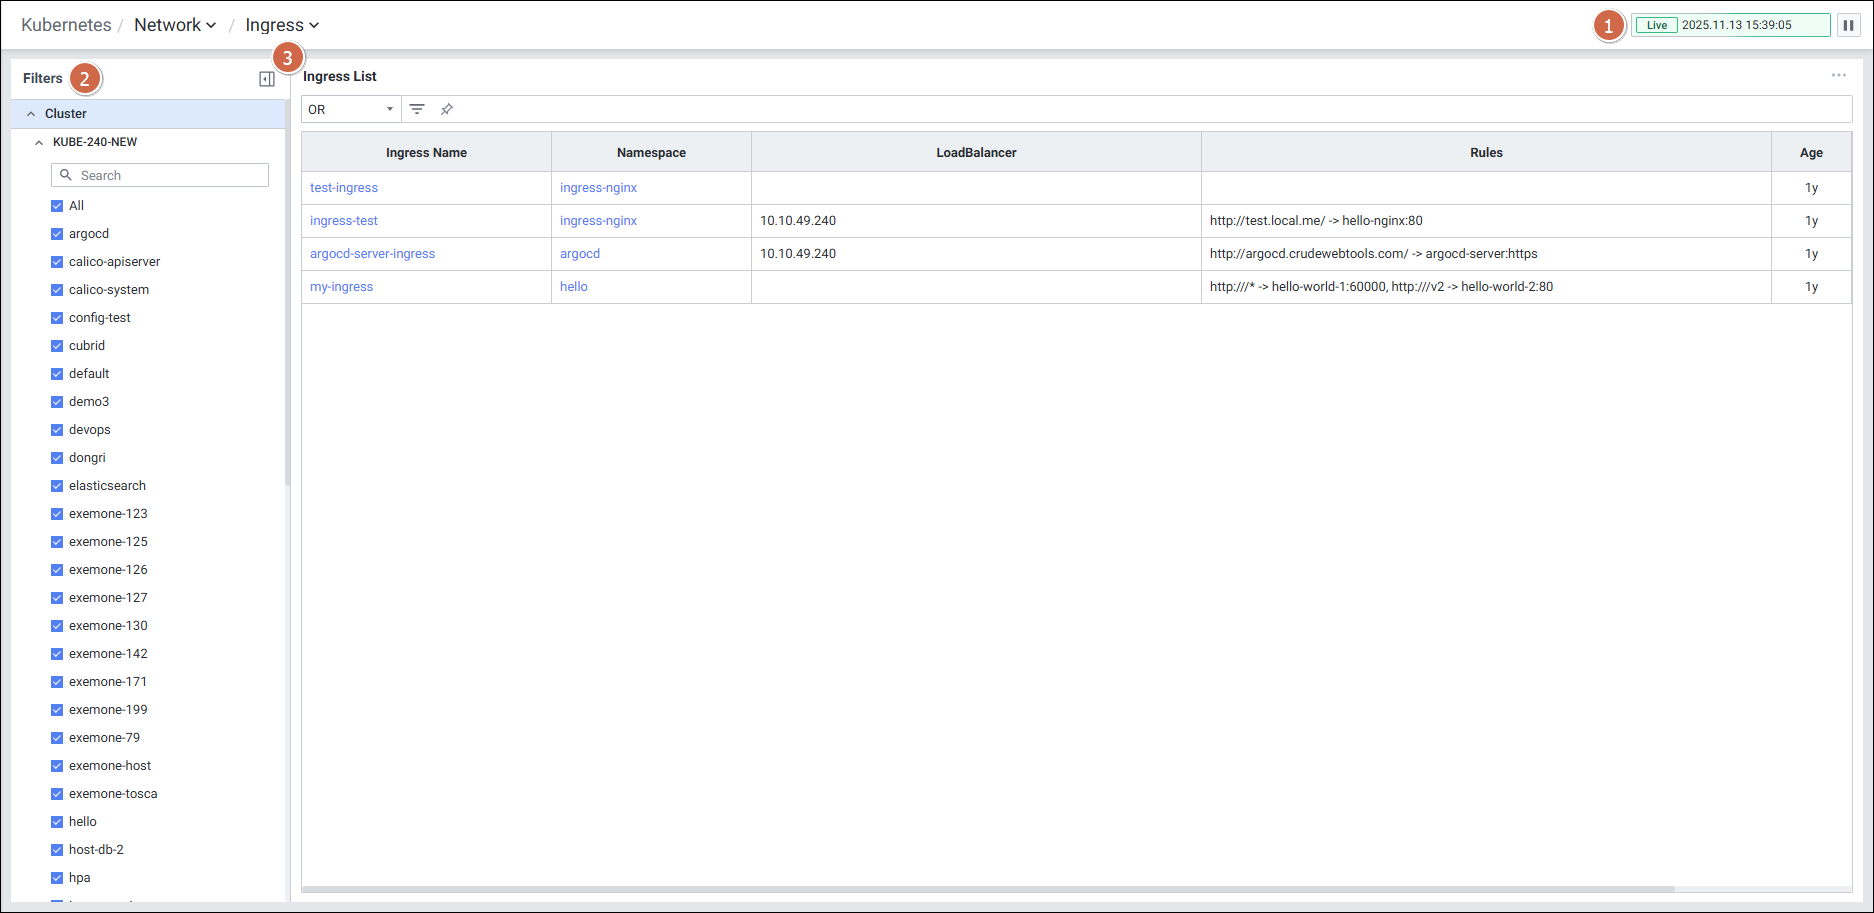Collapse the KUBE-240-NEW cluster tree
The image size is (1874, 913).
(x=39, y=142)
